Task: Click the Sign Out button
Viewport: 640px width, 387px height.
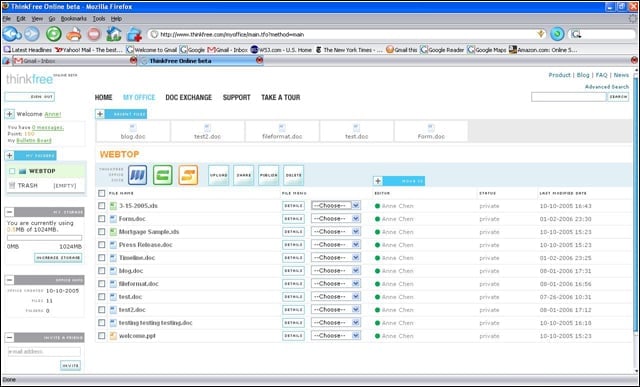Action: click(x=29, y=97)
